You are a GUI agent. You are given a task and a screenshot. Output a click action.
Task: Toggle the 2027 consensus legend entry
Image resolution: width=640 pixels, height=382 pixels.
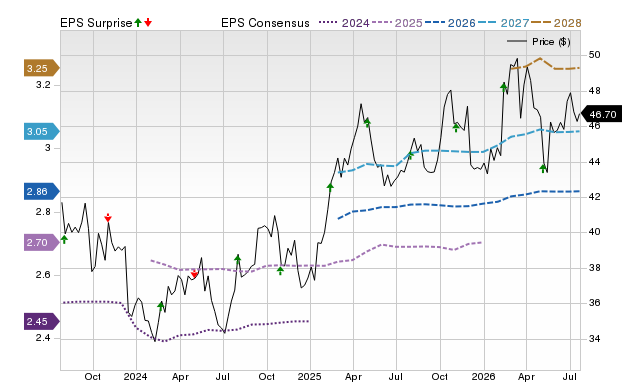point(503,23)
